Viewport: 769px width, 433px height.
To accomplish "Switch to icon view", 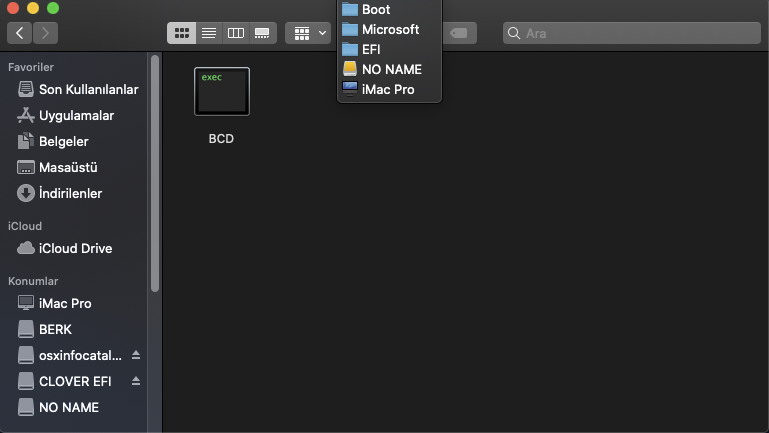I will pos(181,33).
